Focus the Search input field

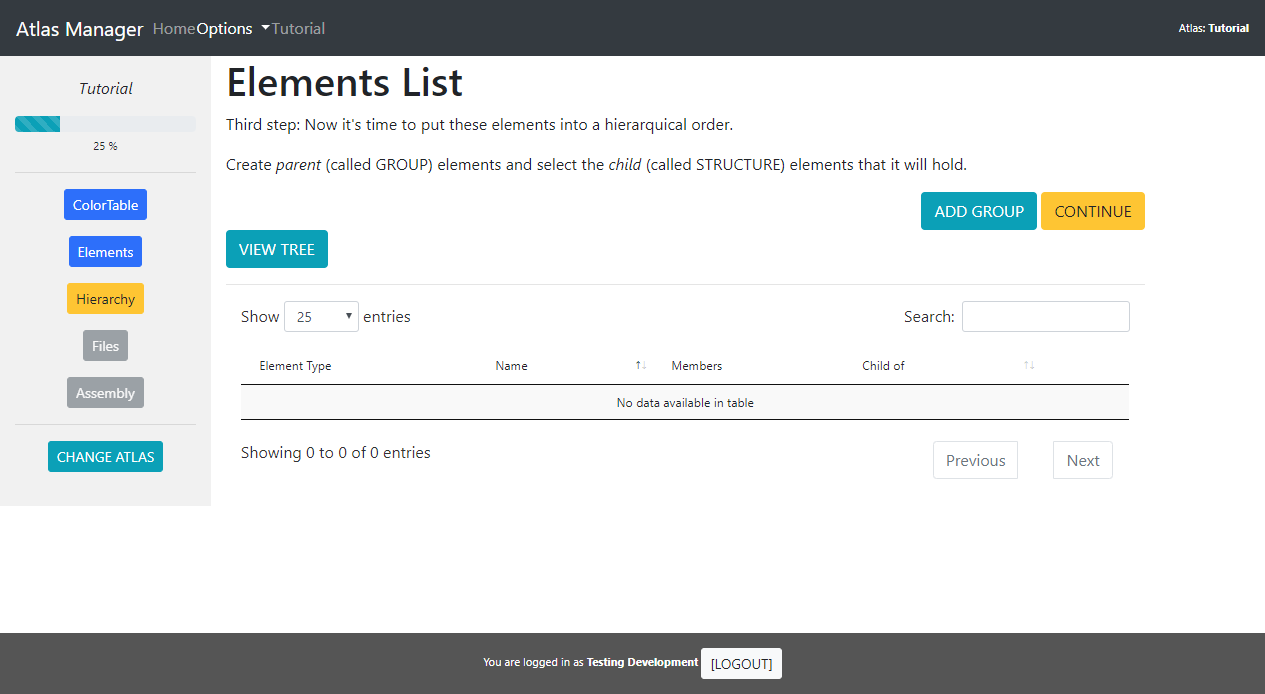pos(1045,317)
